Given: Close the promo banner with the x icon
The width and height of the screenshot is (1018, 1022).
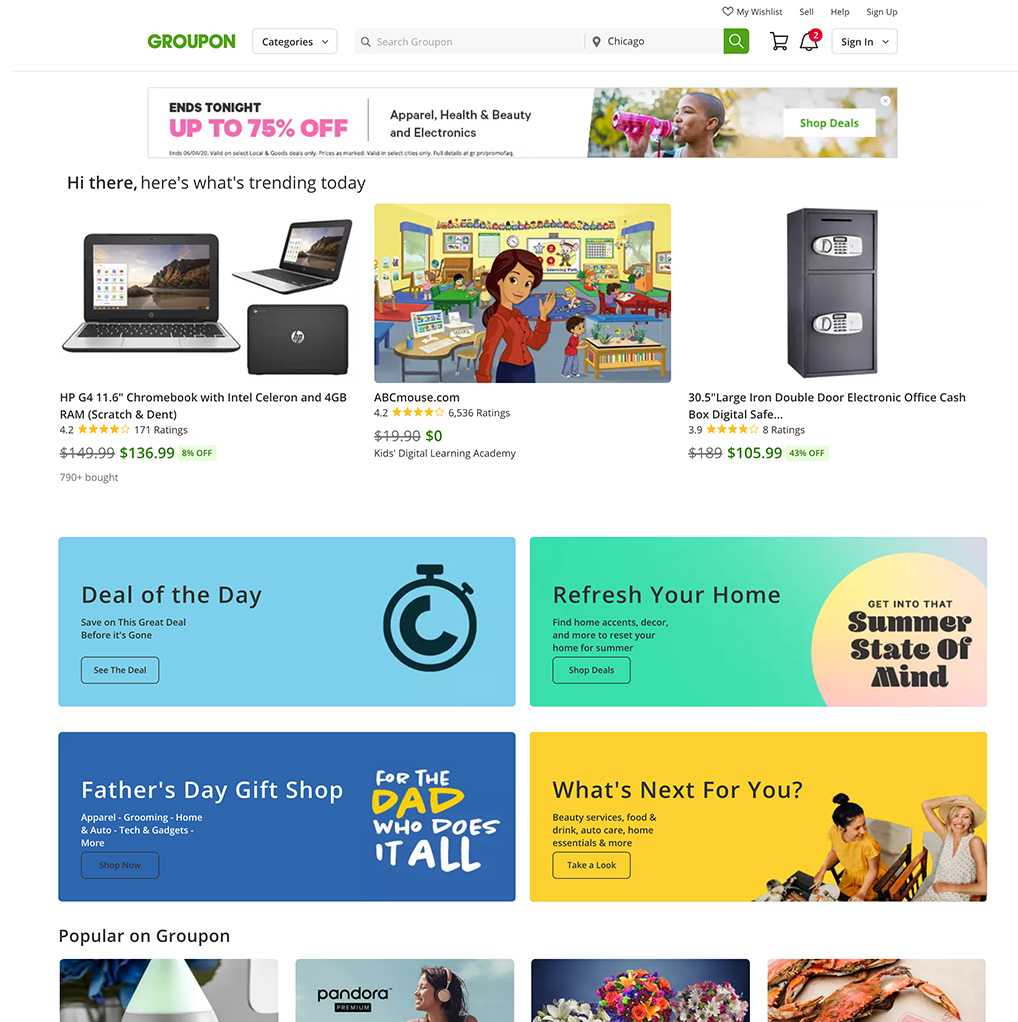Looking at the screenshot, I should [x=885, y=100].
